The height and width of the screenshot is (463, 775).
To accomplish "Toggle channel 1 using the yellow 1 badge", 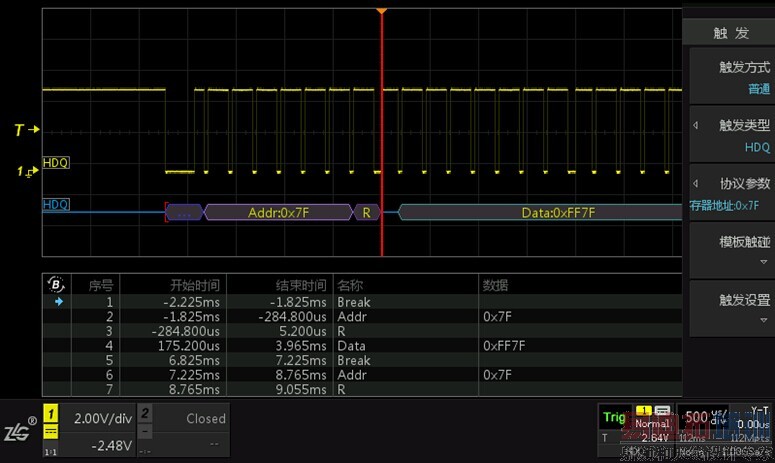I will coord(50,413).
